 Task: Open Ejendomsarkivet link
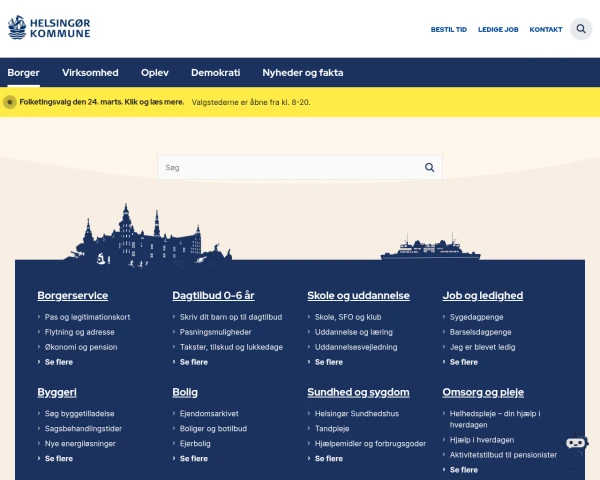point(209,413)
